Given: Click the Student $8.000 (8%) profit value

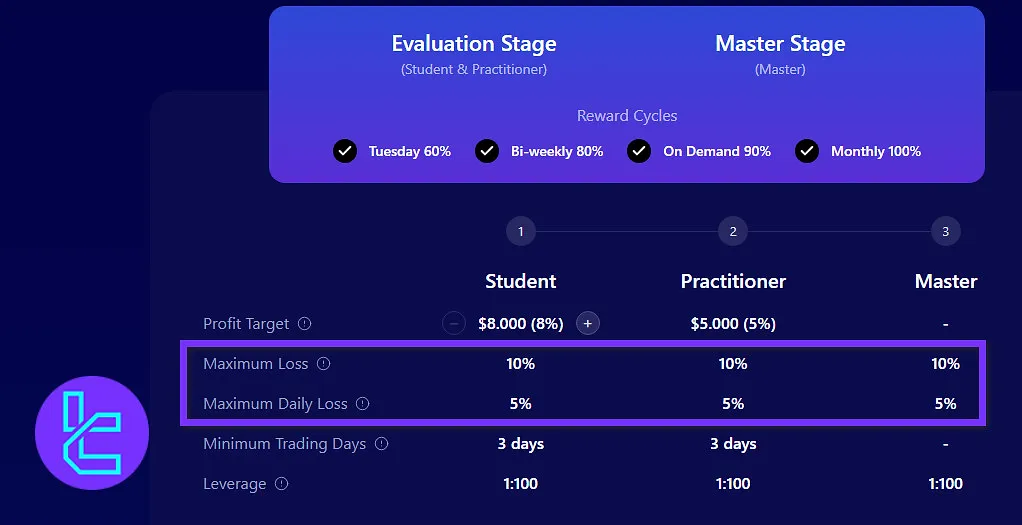Looking at the screenshot, I should (x=521, y=324).
